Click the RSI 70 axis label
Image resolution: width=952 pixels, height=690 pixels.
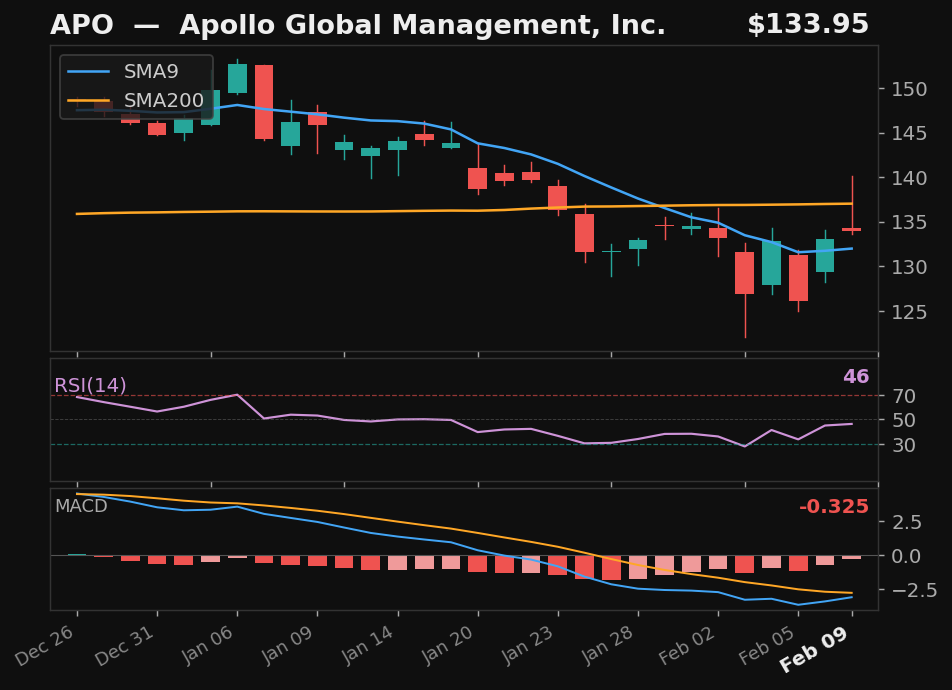tap(904, 397)
